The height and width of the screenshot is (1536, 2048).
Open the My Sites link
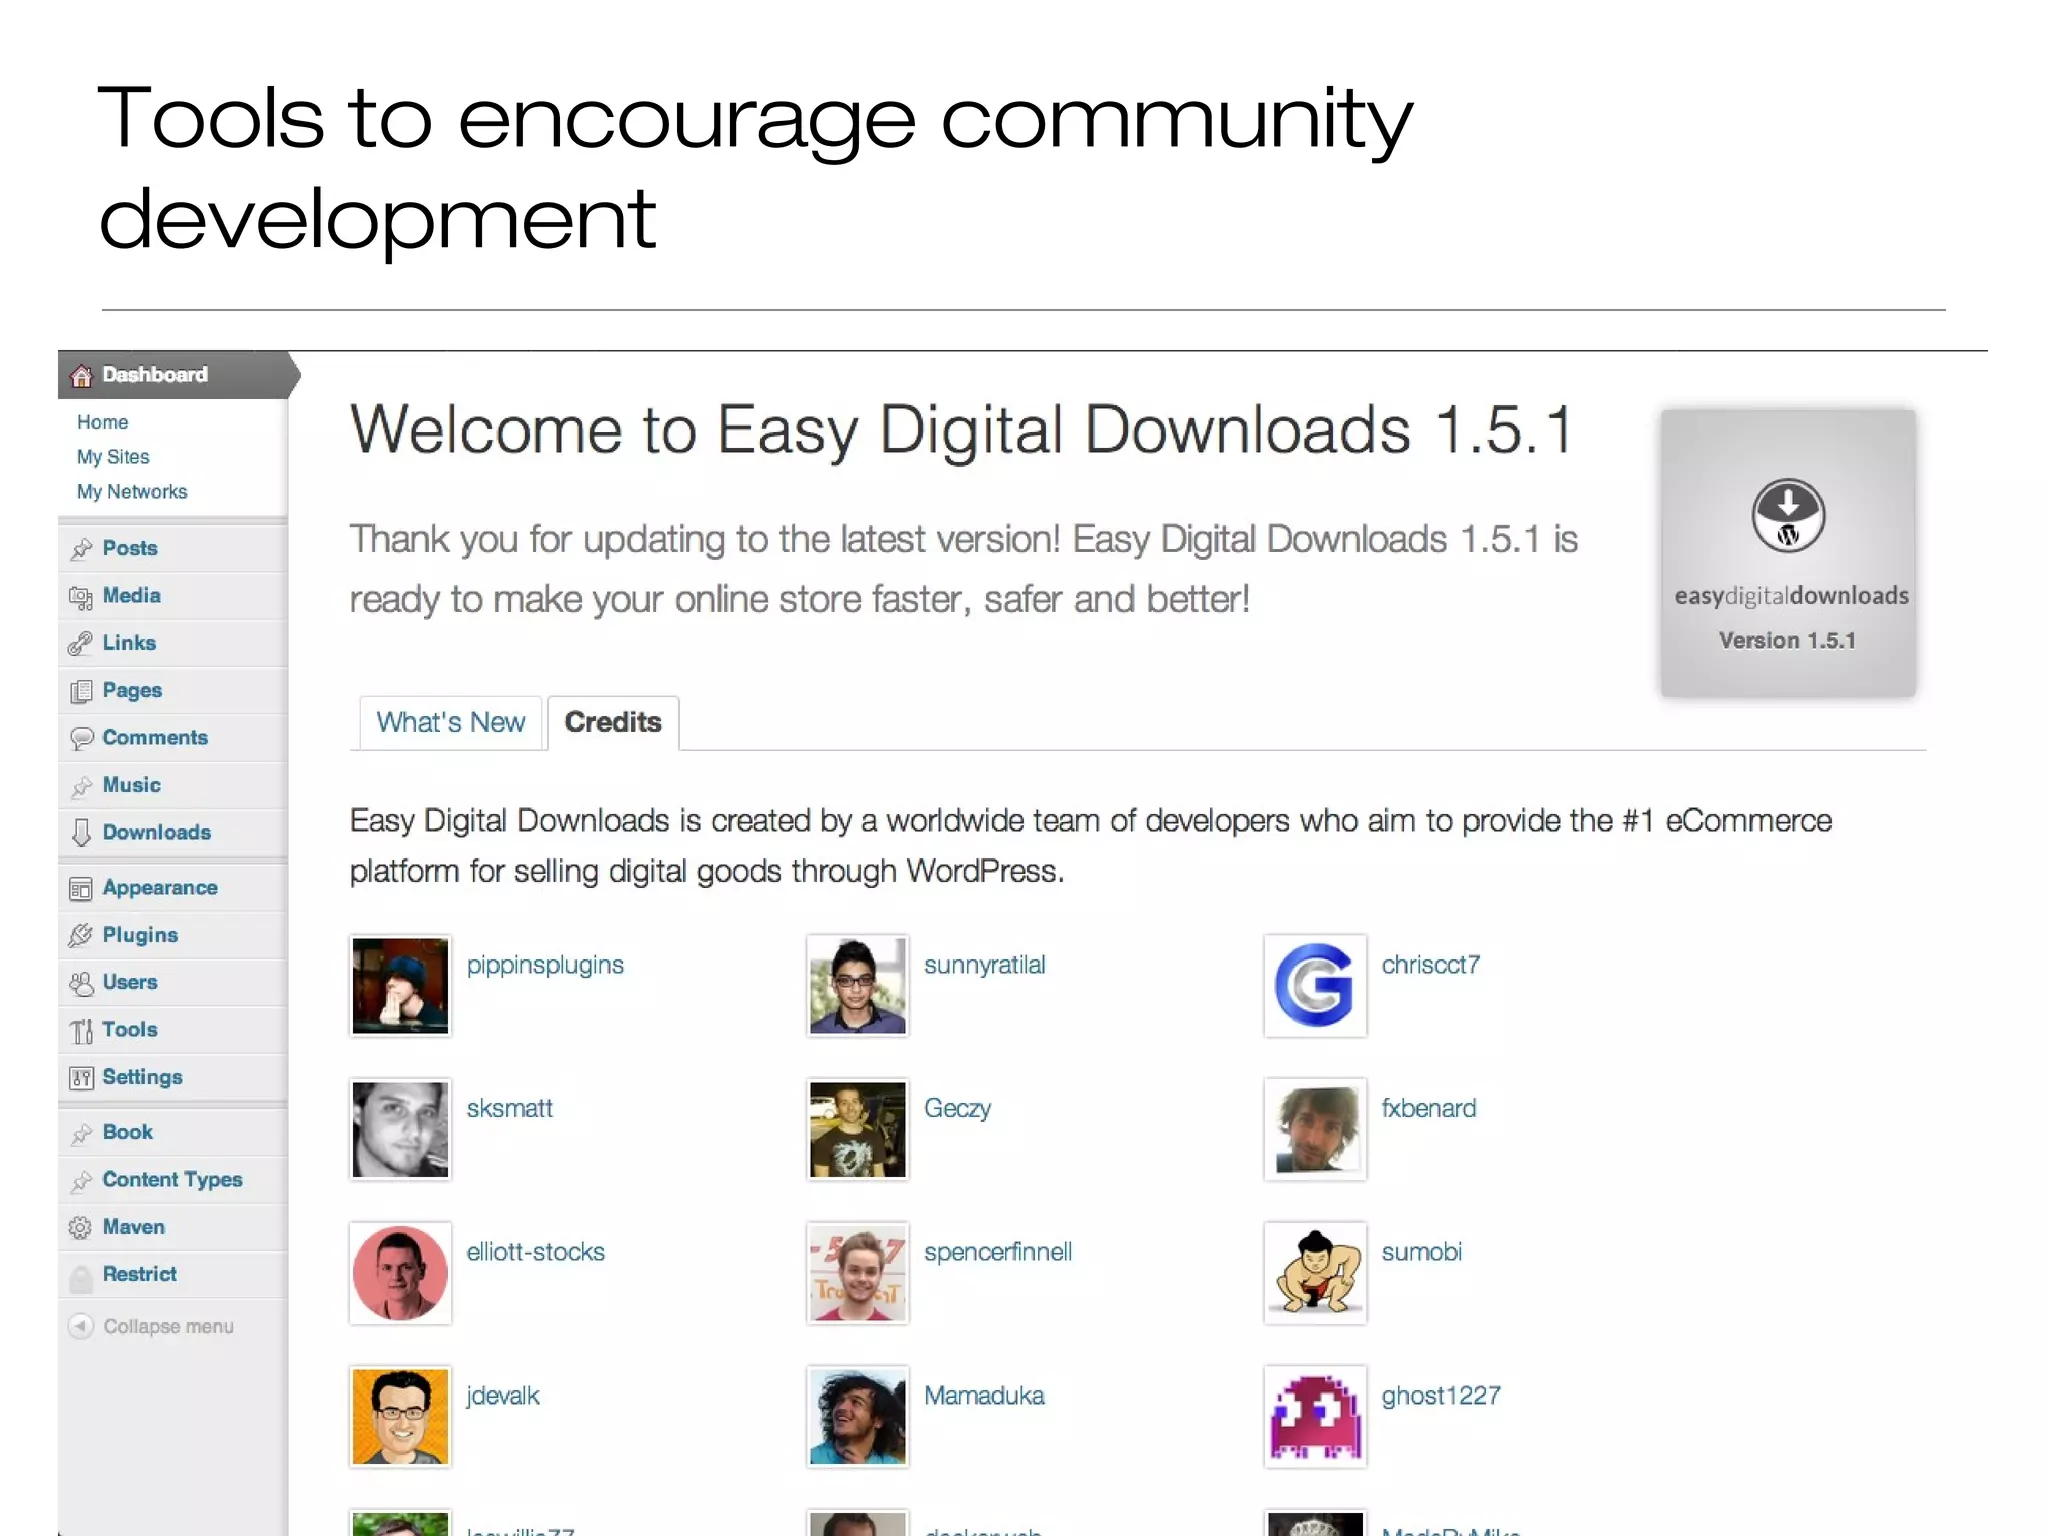point(113,457)
